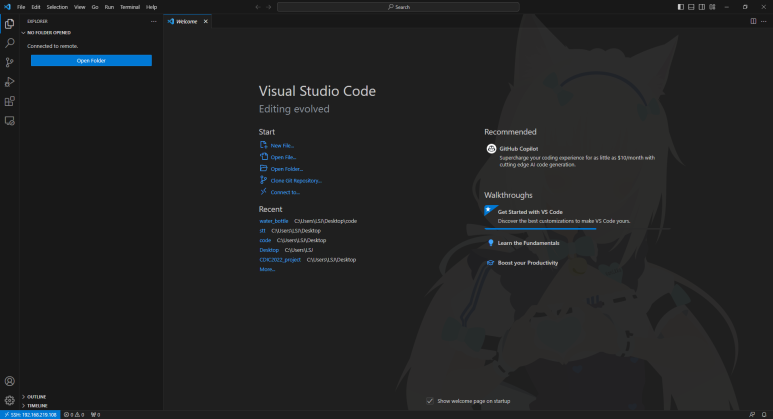773x419 pixels.
Task: Click the GitHub Copilot recommendation
Action: [577, 155]
